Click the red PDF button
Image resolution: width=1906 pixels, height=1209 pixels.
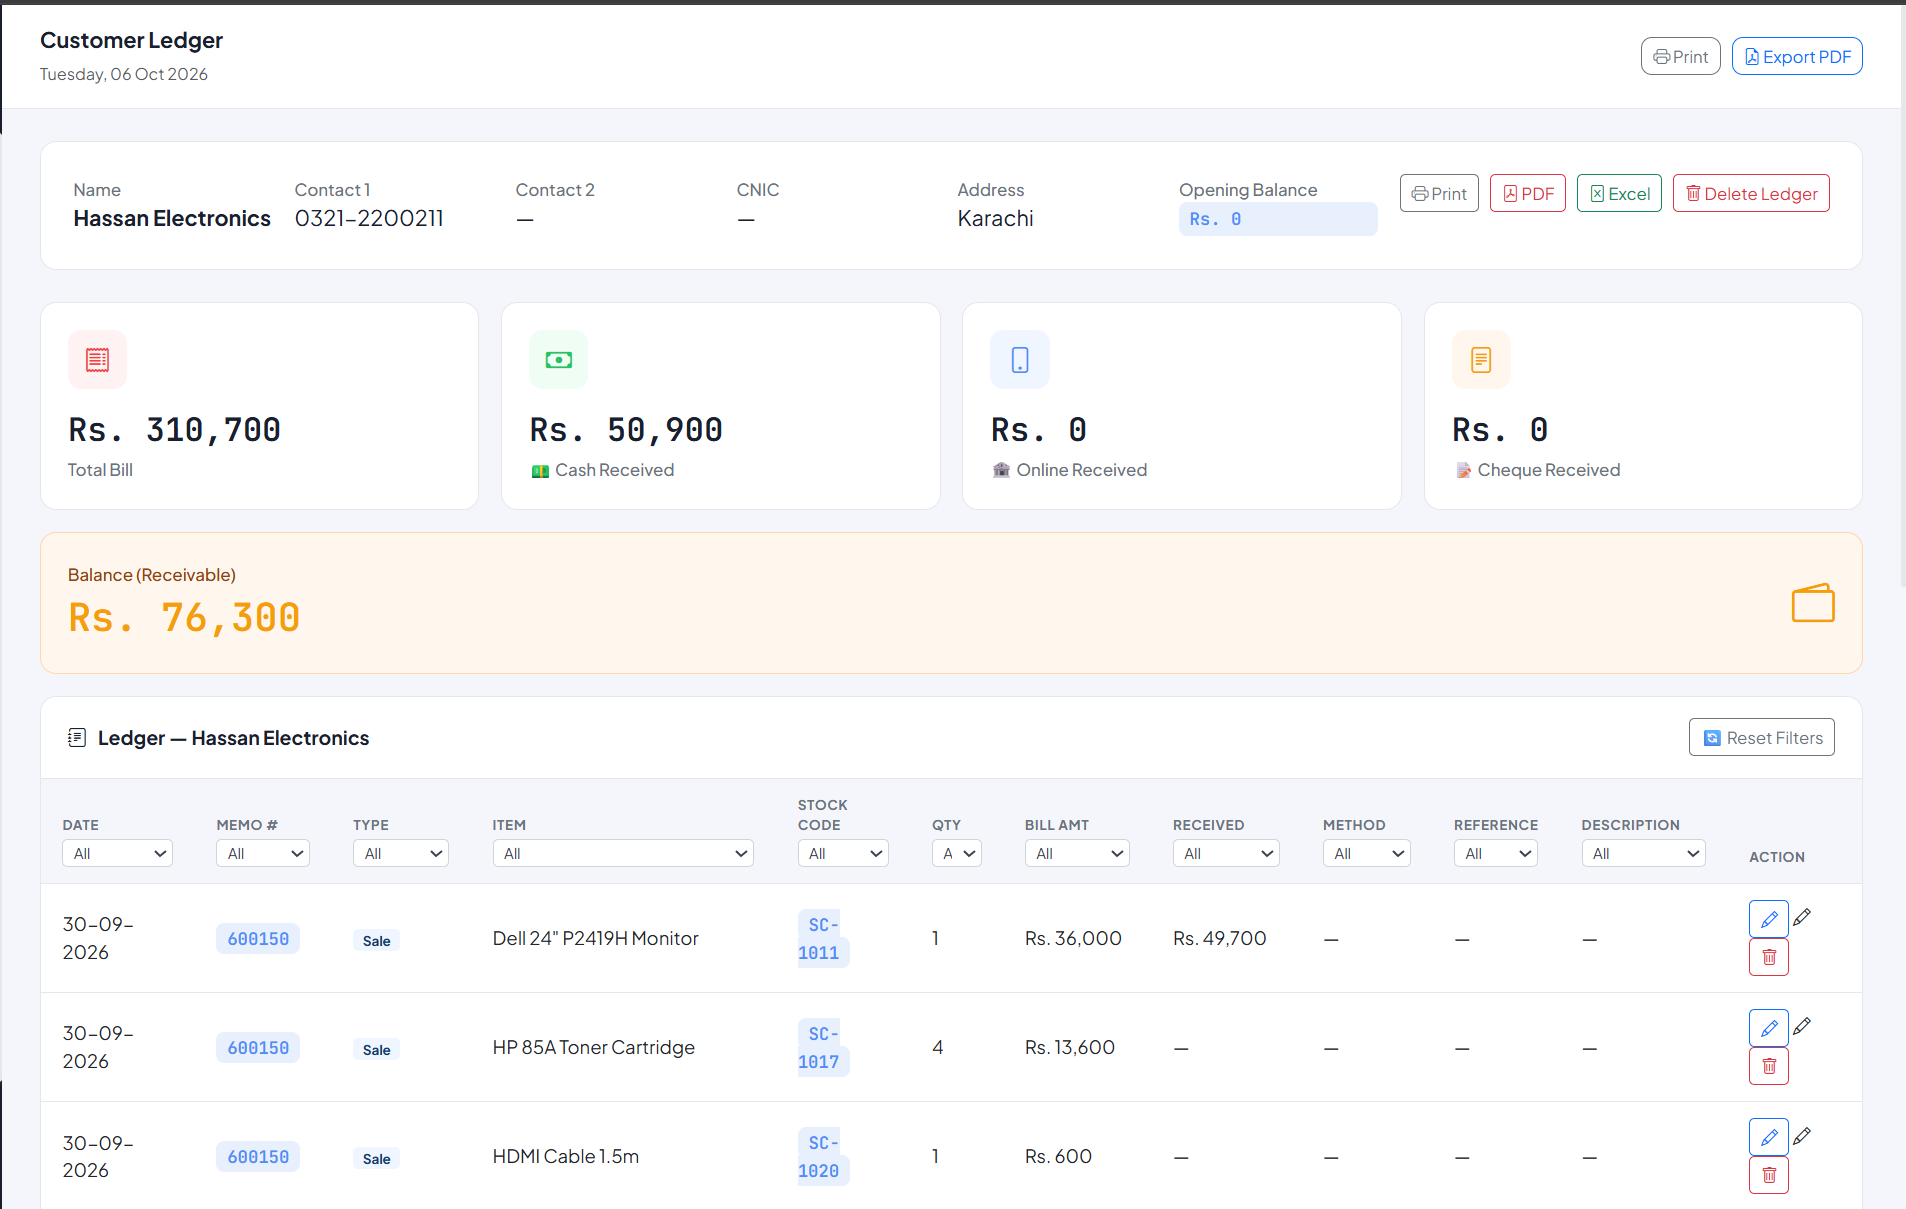[1527, 193]
